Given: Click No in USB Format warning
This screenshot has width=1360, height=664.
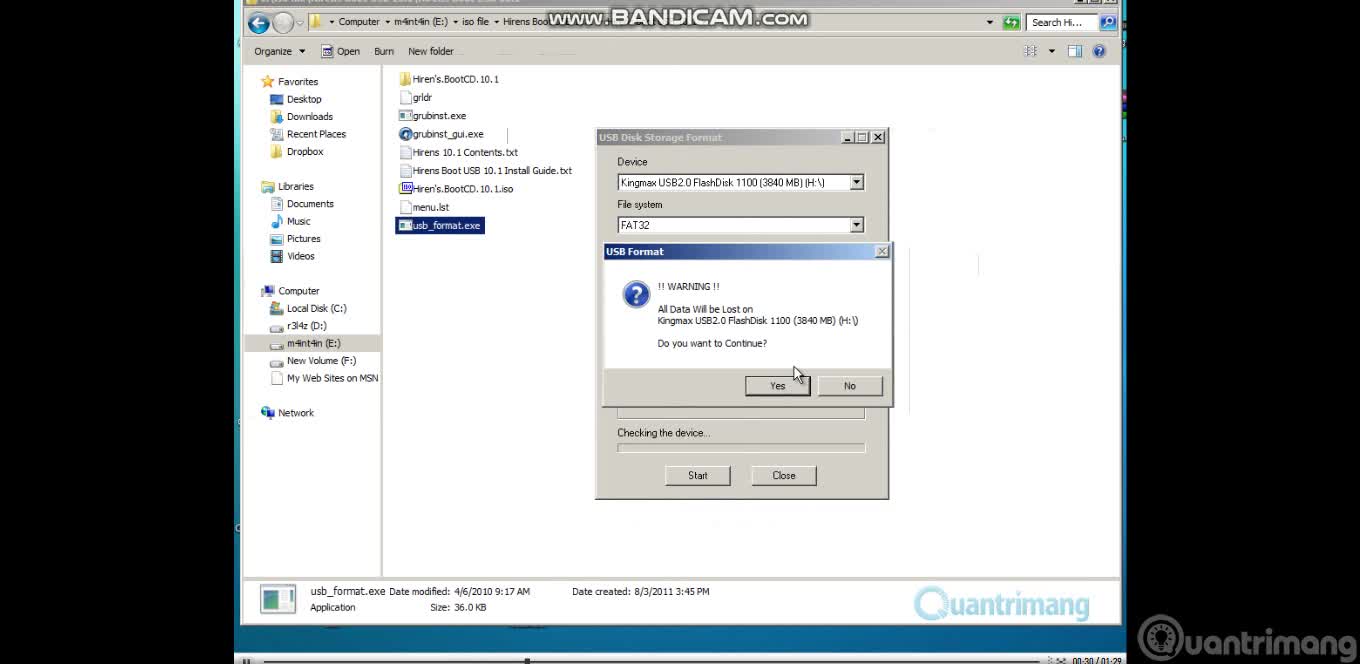Looking at the screenshot, I should pyautogui.click(x=850, y=386).
